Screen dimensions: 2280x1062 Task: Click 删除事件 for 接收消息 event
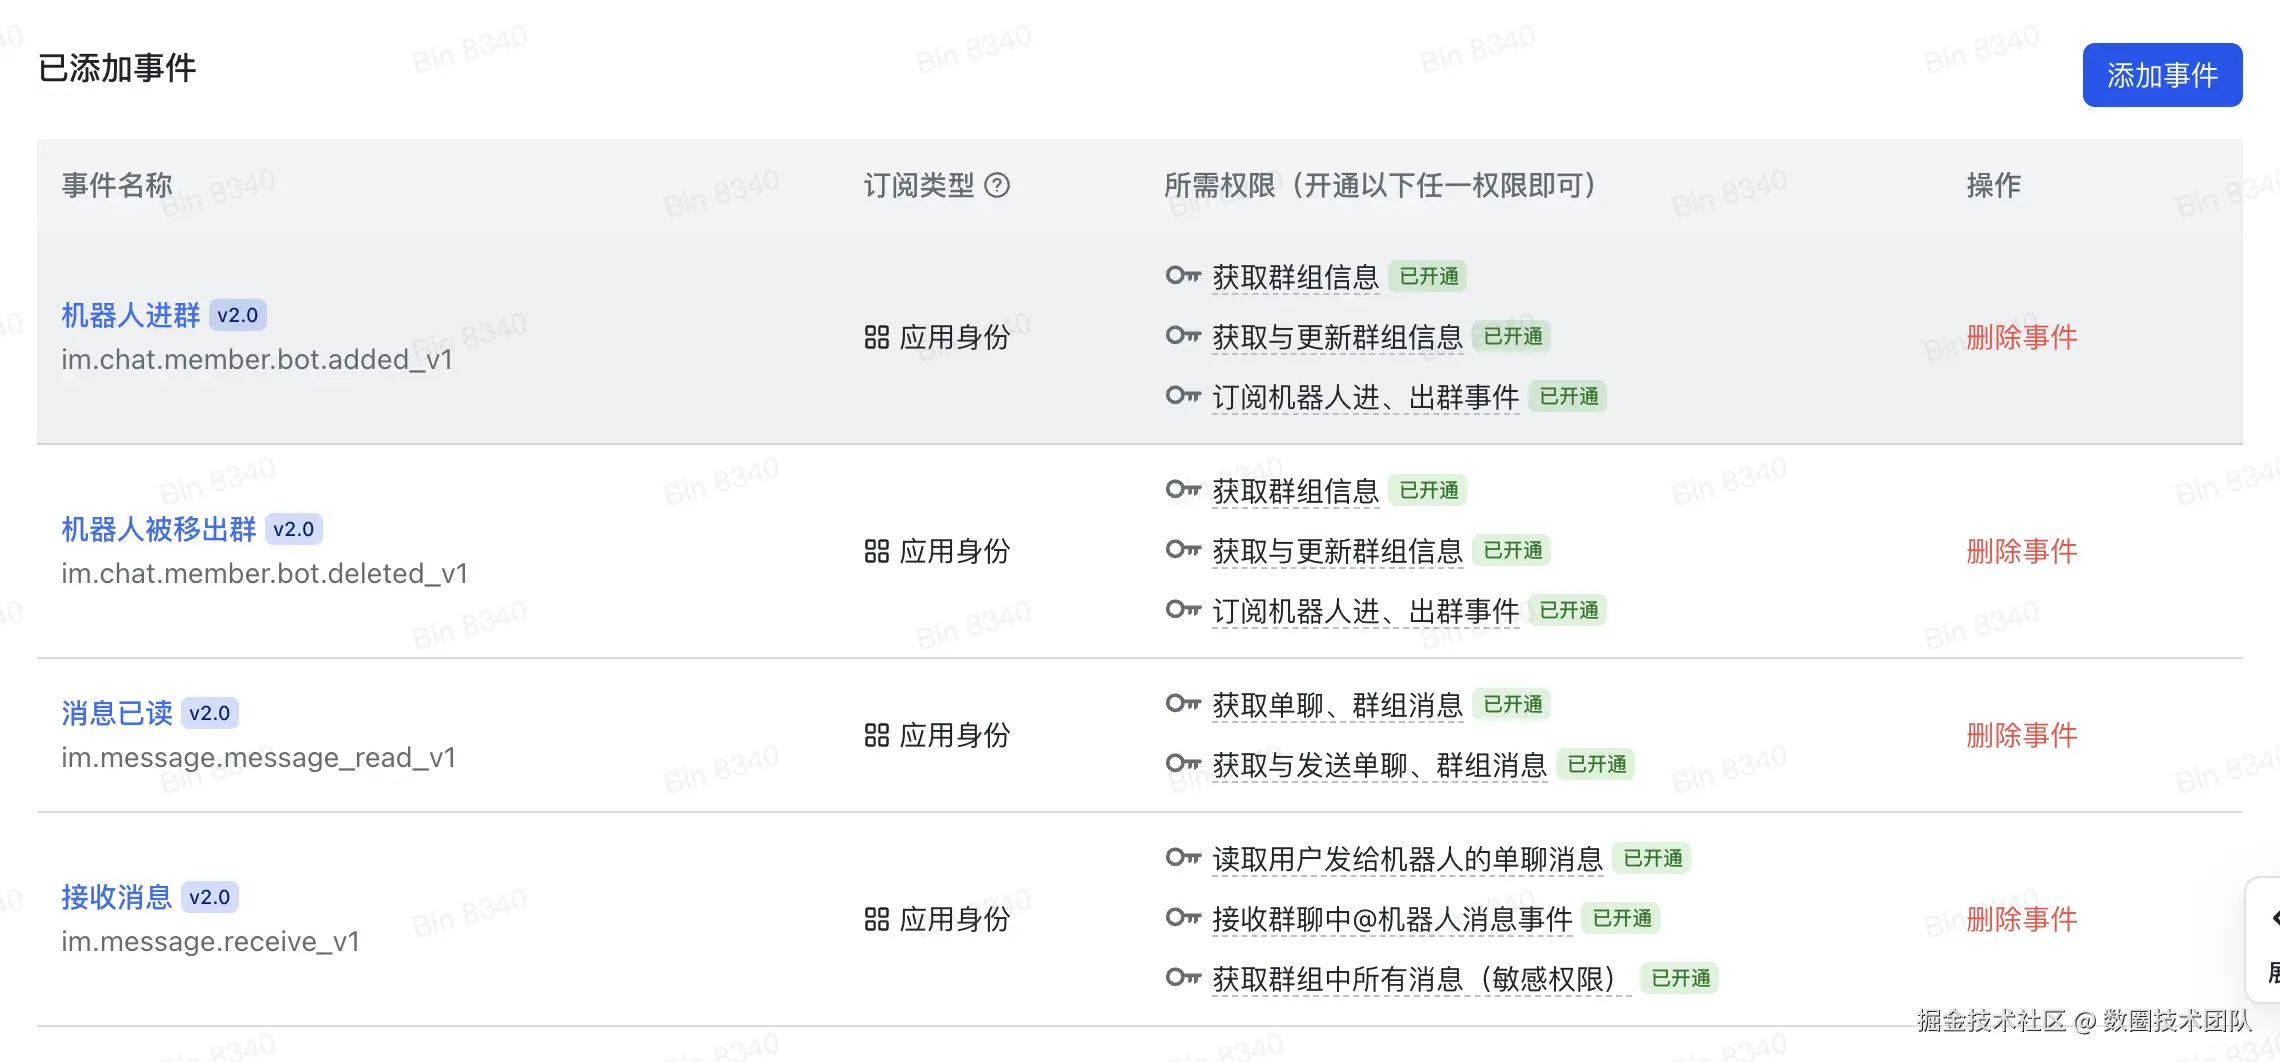(x=2021, y=919)
